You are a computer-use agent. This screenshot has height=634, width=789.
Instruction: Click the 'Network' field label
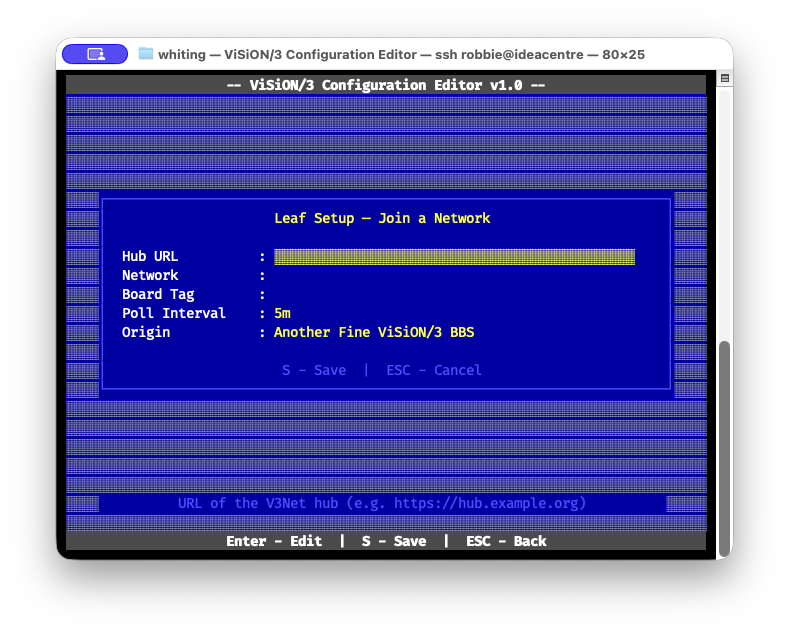point(150,276)
